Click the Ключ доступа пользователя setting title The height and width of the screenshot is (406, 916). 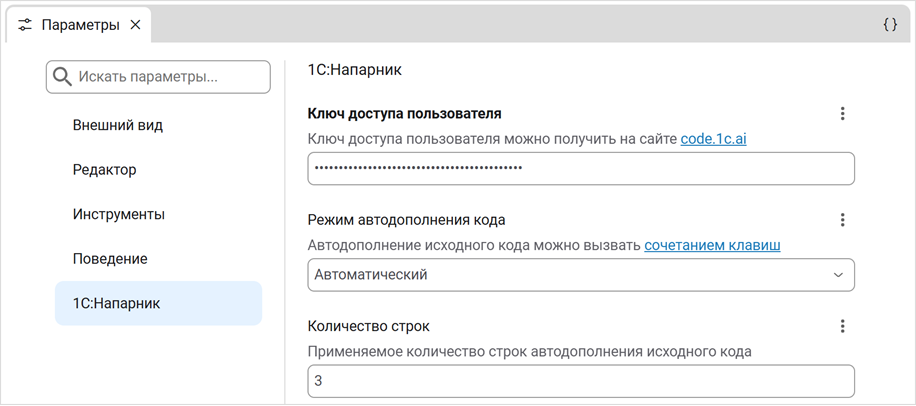[x=404, y=113]
